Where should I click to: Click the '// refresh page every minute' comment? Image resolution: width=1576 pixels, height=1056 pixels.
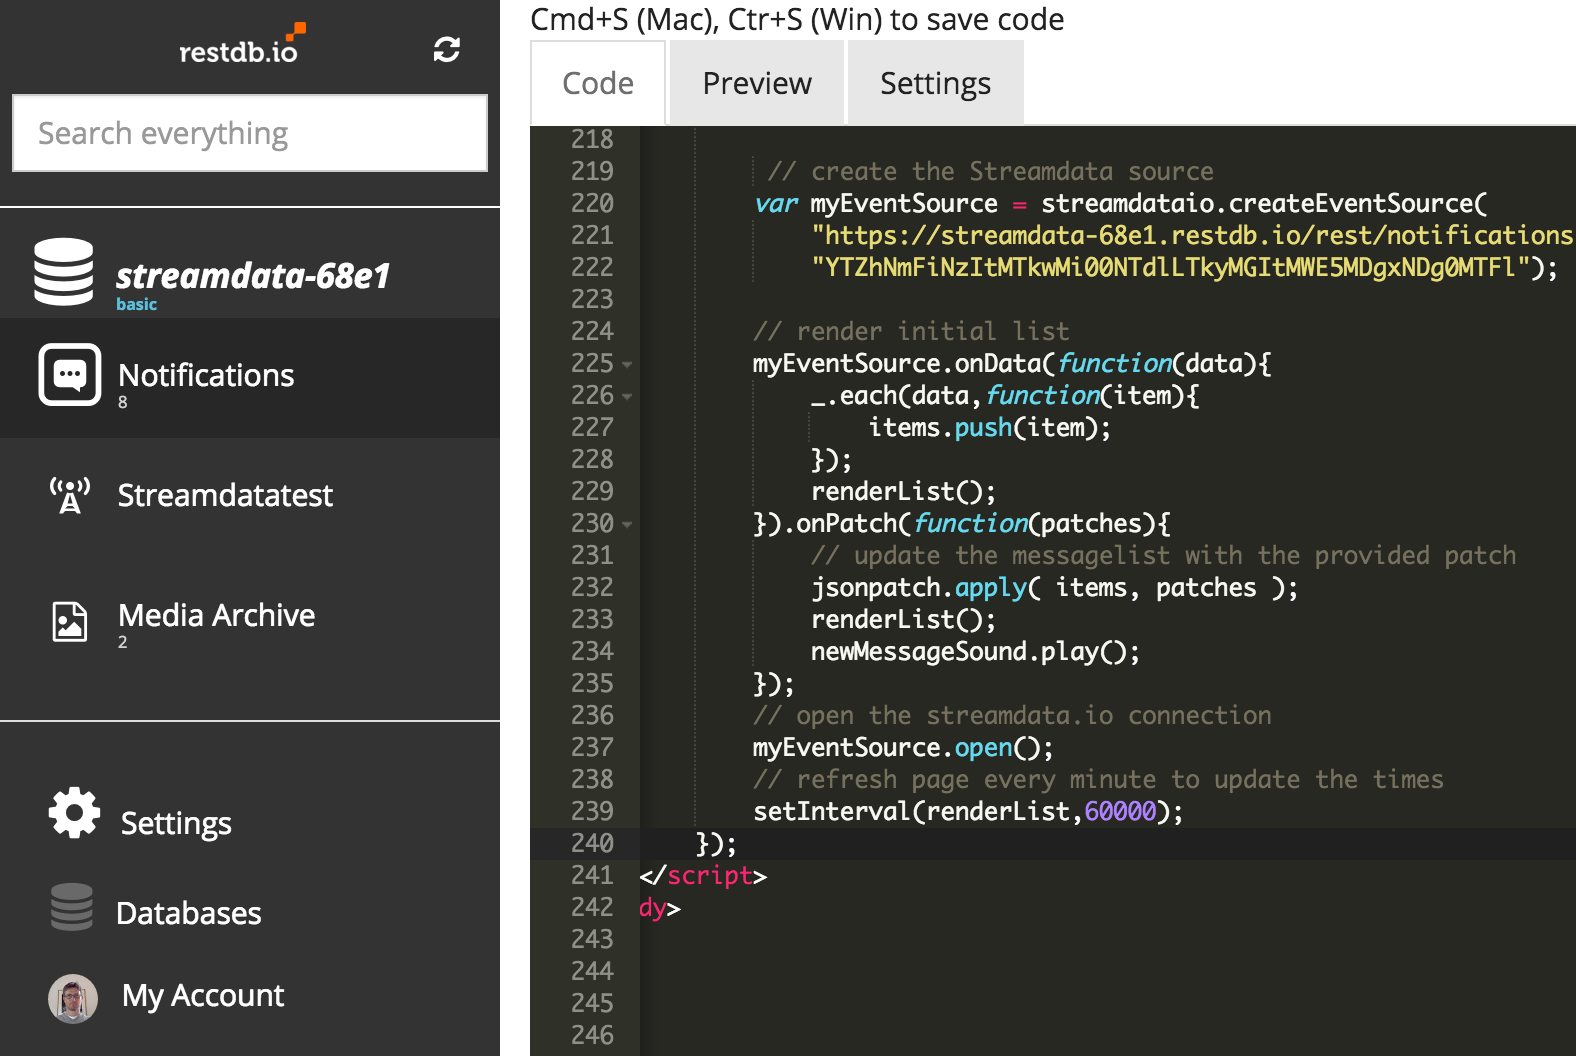(x=1098, y=779)
